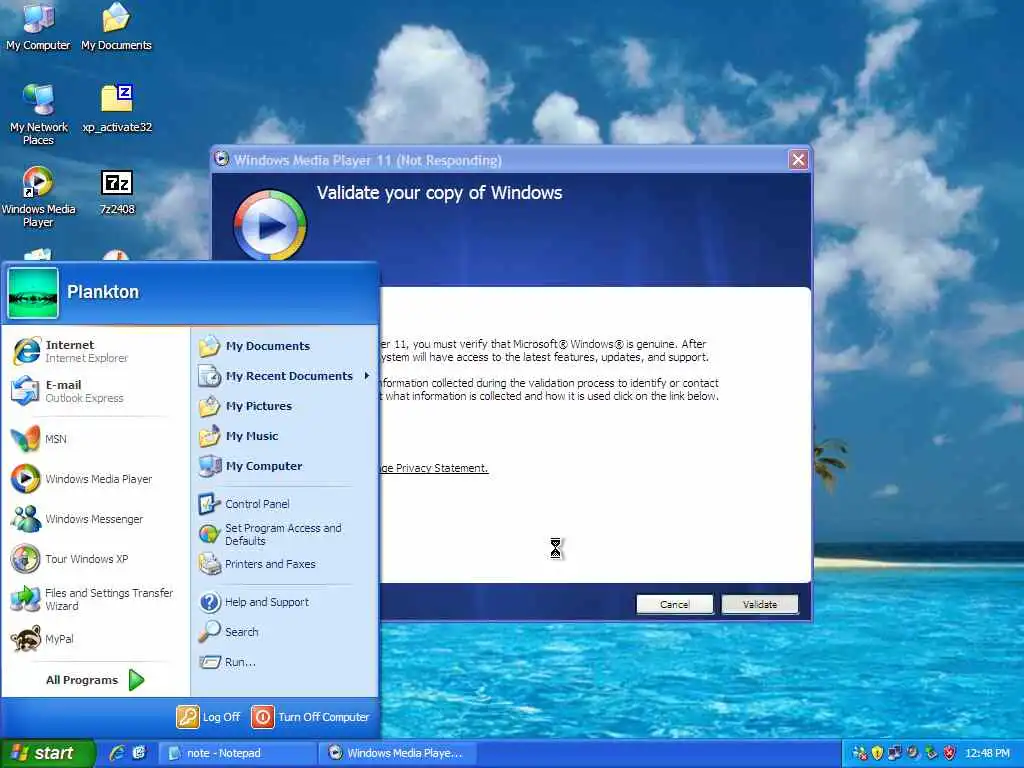Switch to Windows Media Player taskbar button
The width and height of the screenshot is (1024, 768).
tap(397, 754)
